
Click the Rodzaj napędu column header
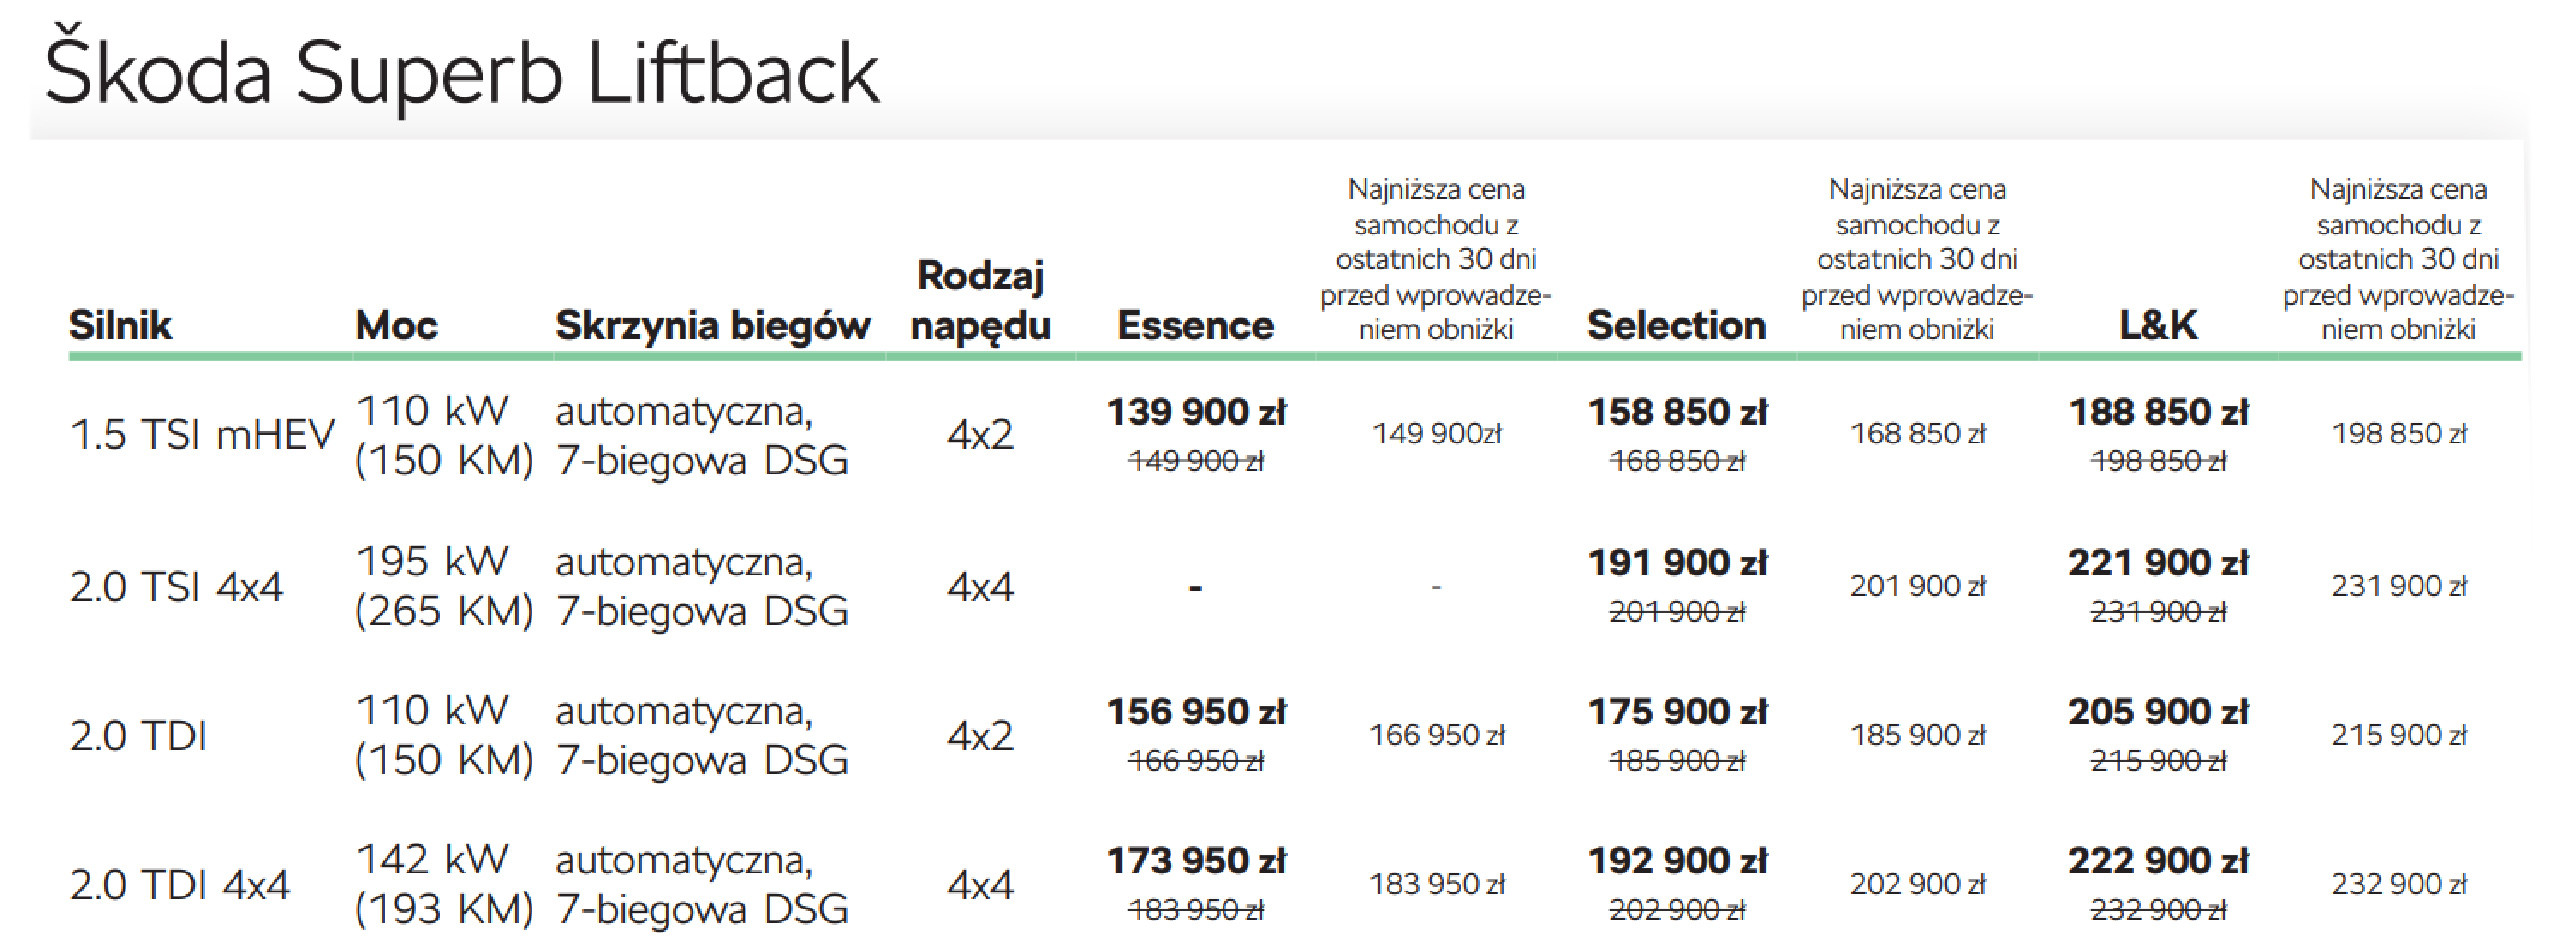tap(980, 300)
